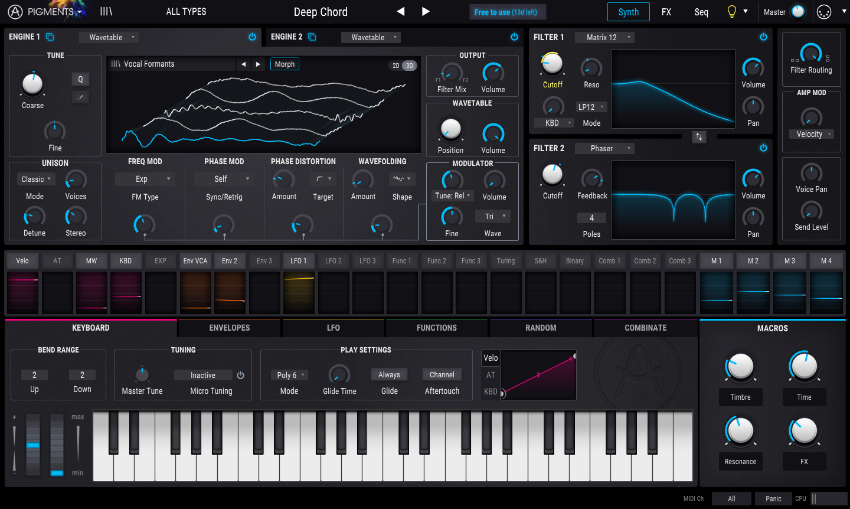Open Poly 6 play mode dropdown
850x509 pixels.
tap(289, 375)
